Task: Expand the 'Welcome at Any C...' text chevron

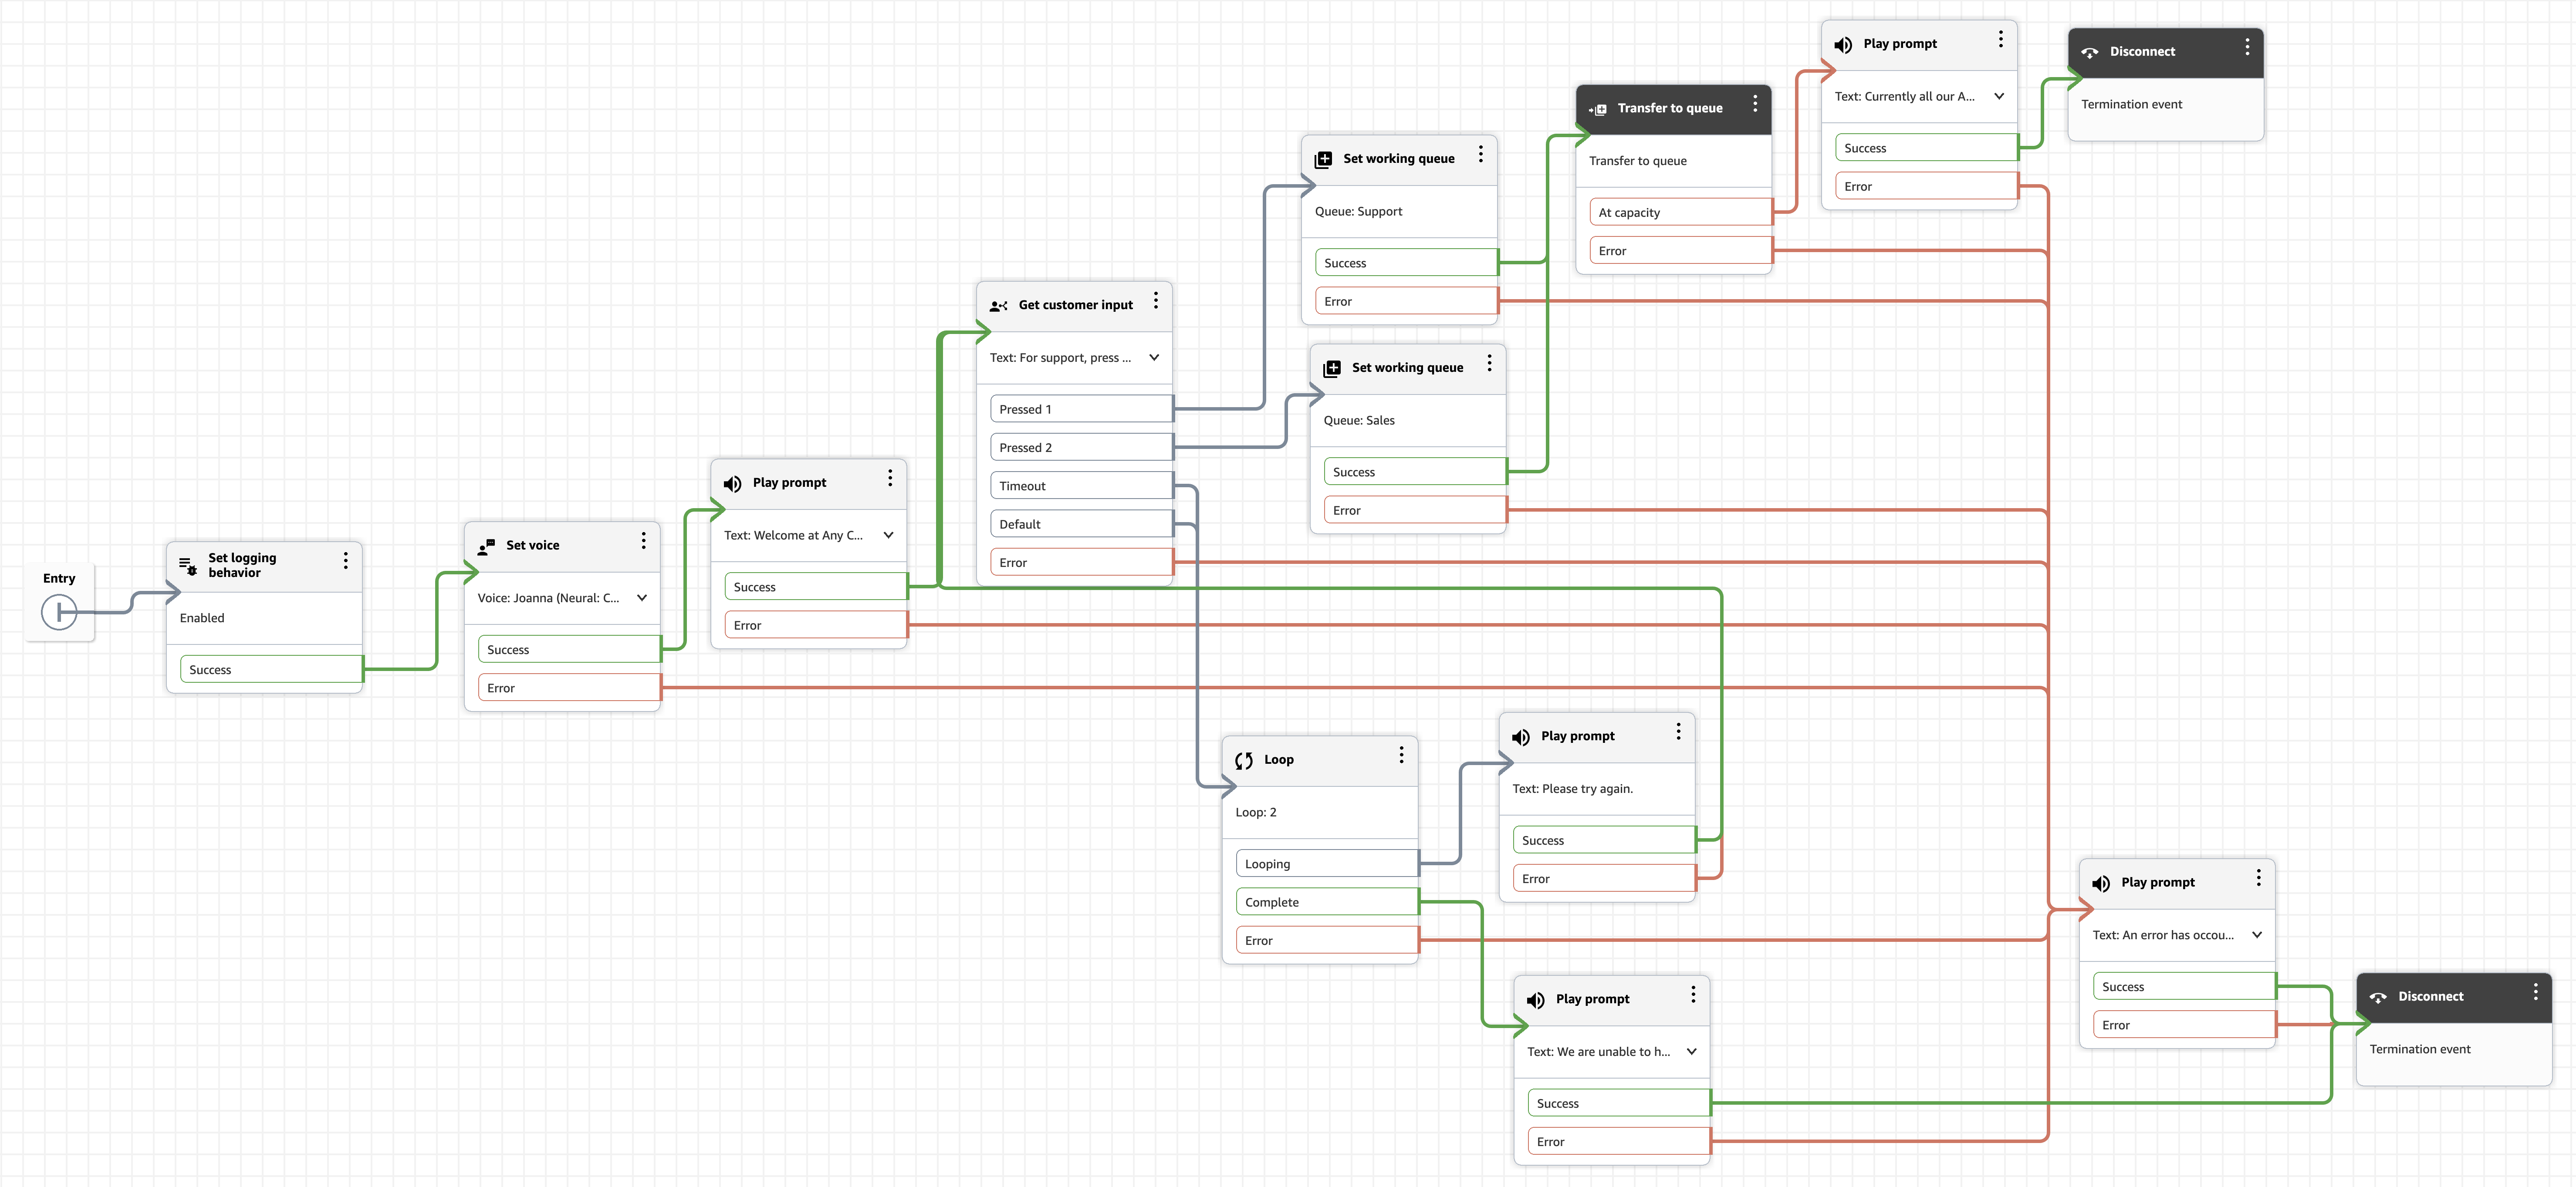Action: (x=888, y=535)
